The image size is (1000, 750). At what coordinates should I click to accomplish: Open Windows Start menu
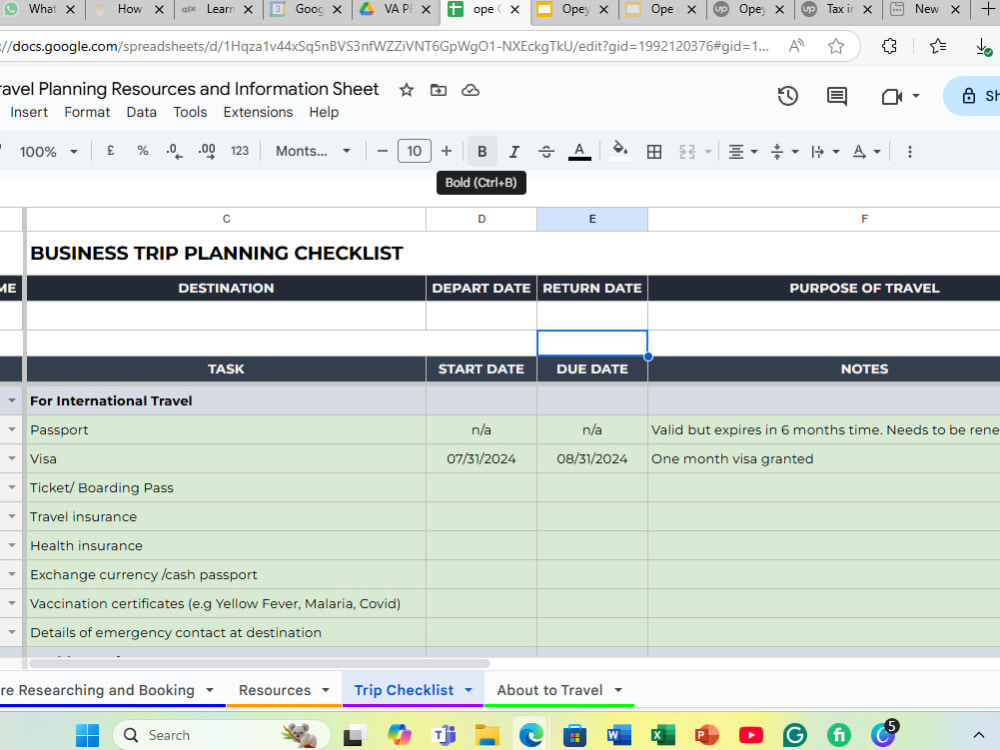point(87,735)
